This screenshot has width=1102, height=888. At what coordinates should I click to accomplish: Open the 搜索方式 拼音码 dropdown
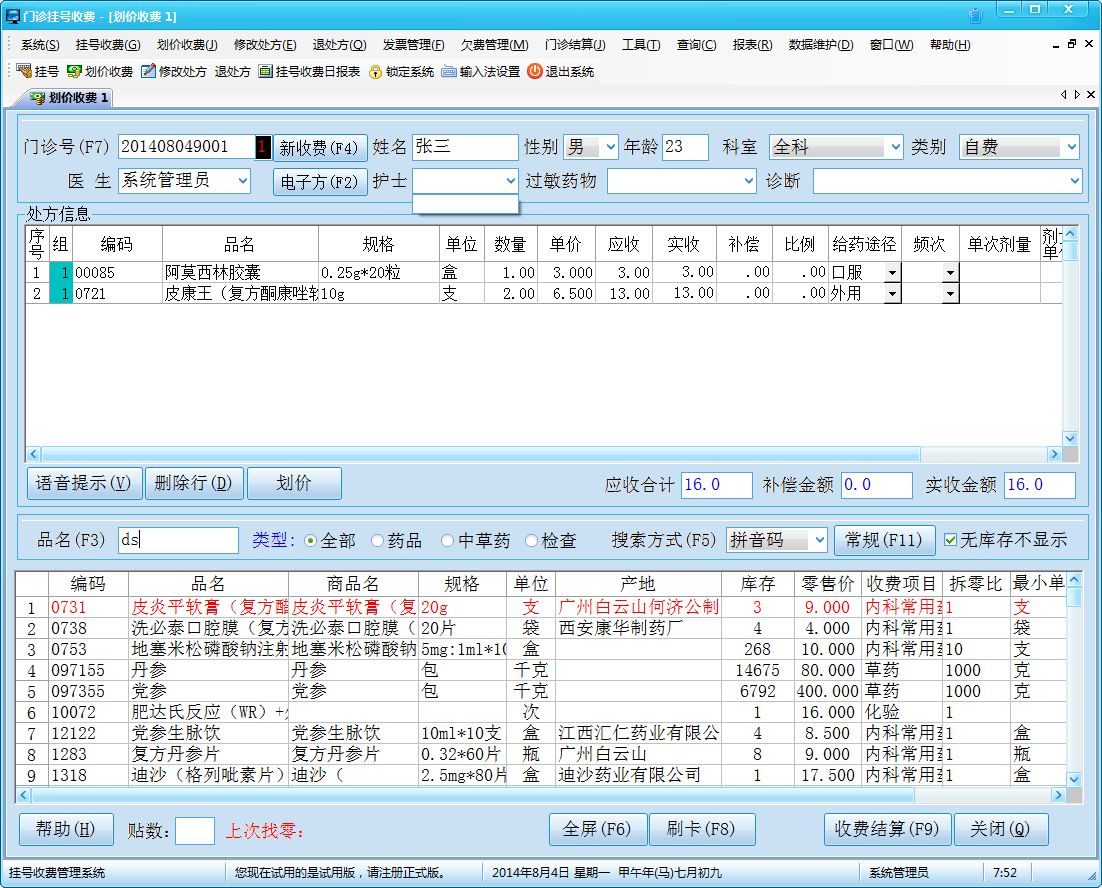click(x=819, y=540)
